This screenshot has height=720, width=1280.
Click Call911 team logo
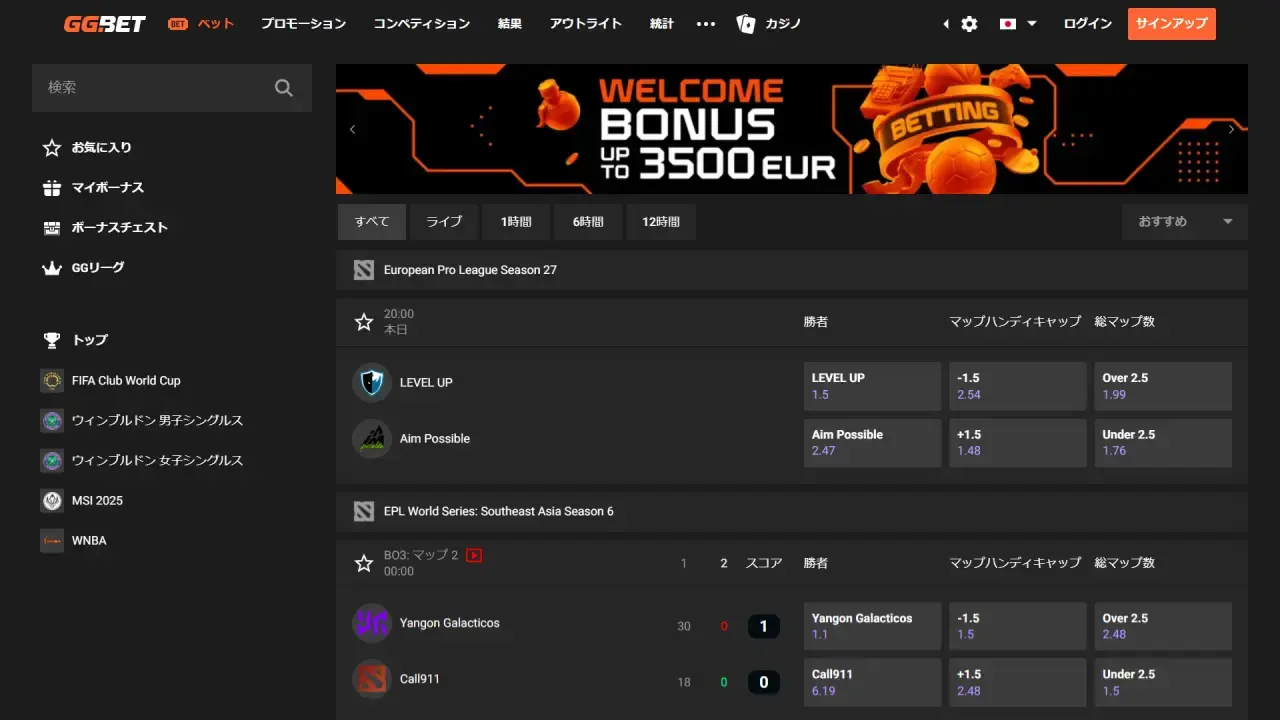(x=372, y=678)
